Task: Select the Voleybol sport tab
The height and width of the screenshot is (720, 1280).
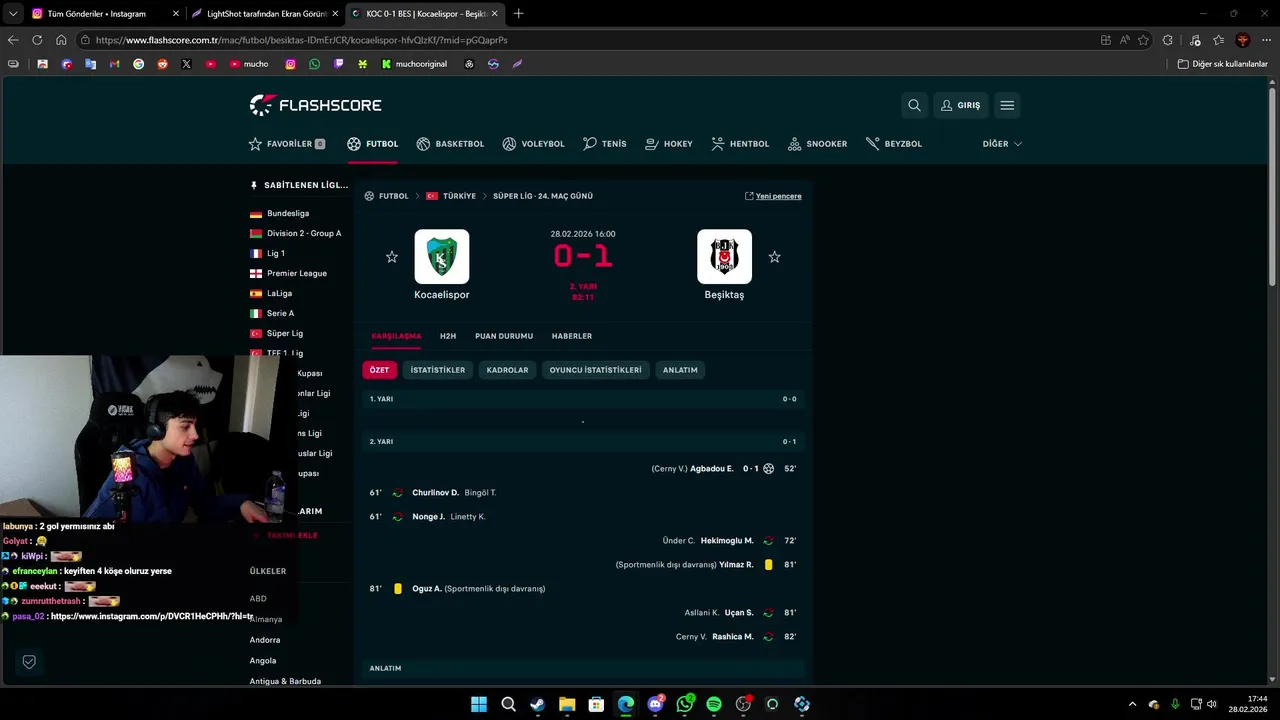Action: (533, 144)
